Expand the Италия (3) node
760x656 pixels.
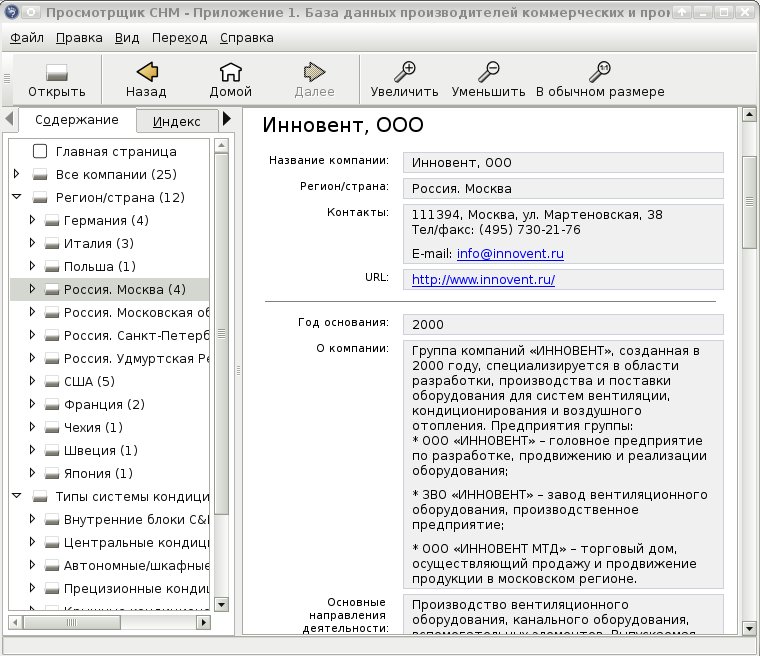32,242
